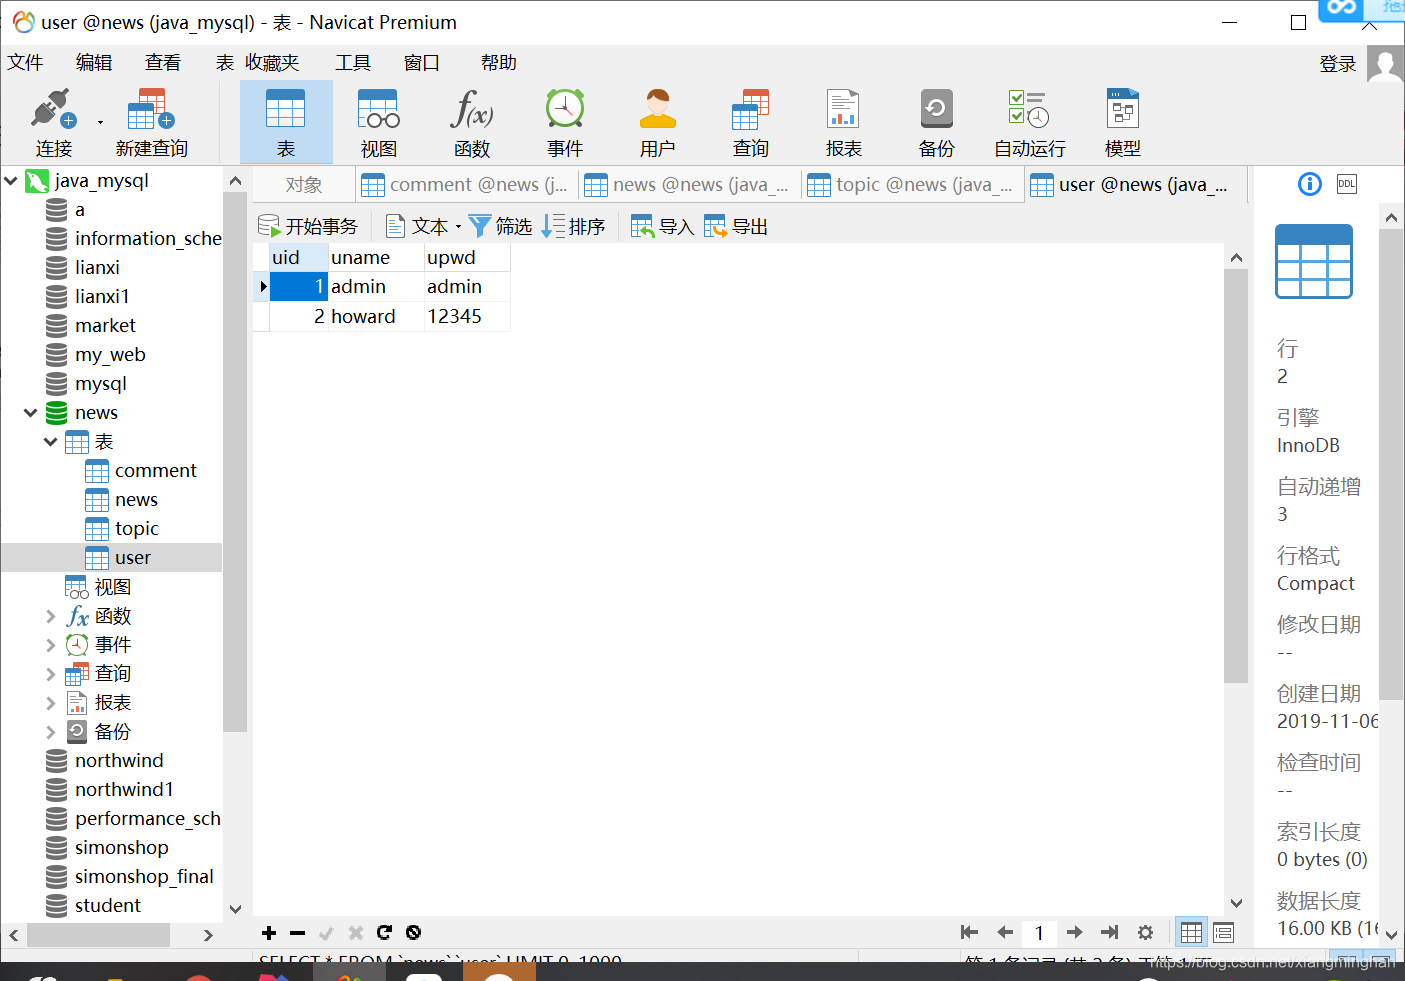1405x981 pixels.
Task: Click the 导入 (Import) button
Action: [x=663, y=226]
